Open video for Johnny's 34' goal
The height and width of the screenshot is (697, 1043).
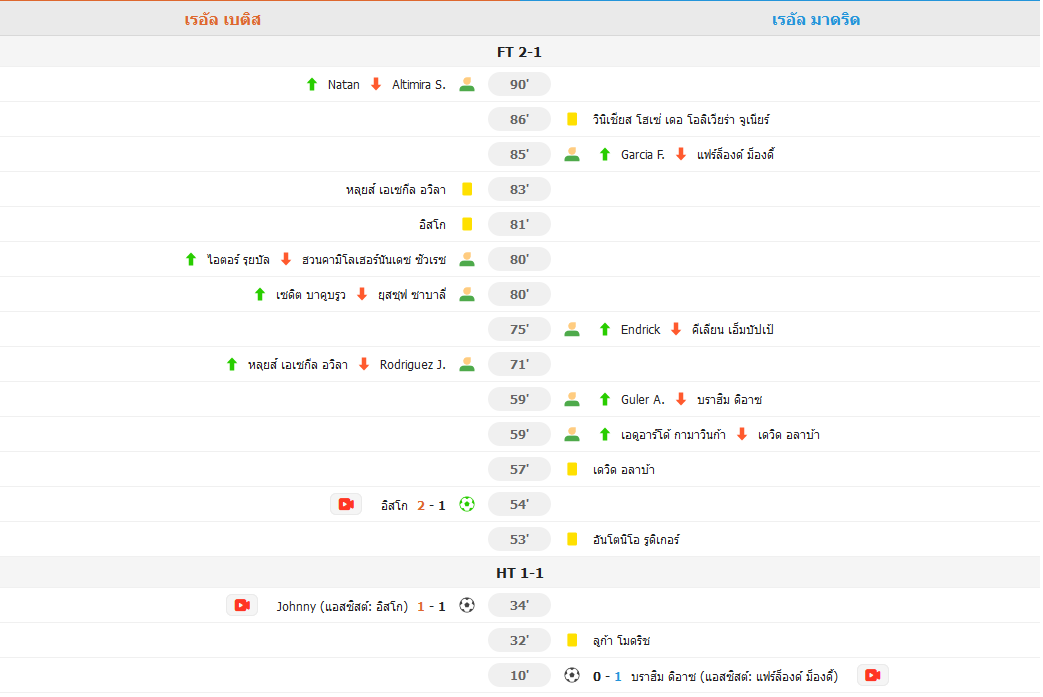242,605
